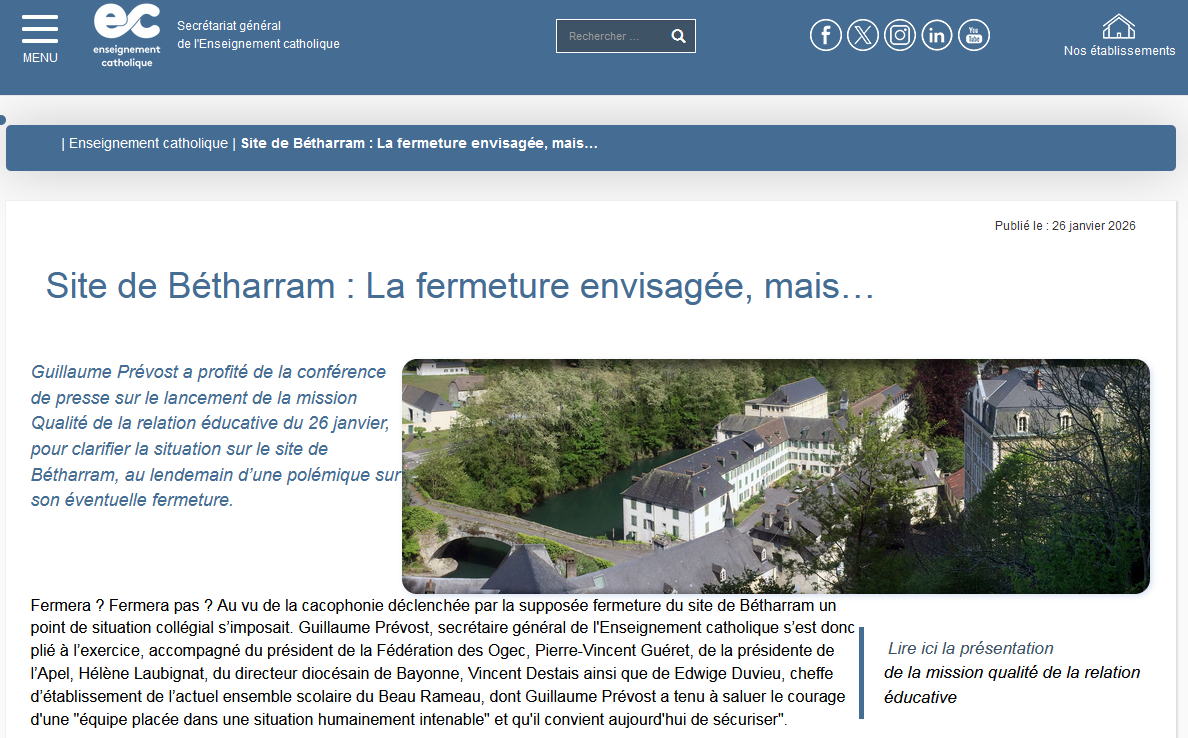Click the current page title in breadcrumb
The width and height of the screenshot is (1188, 738).
coord(419,143)
